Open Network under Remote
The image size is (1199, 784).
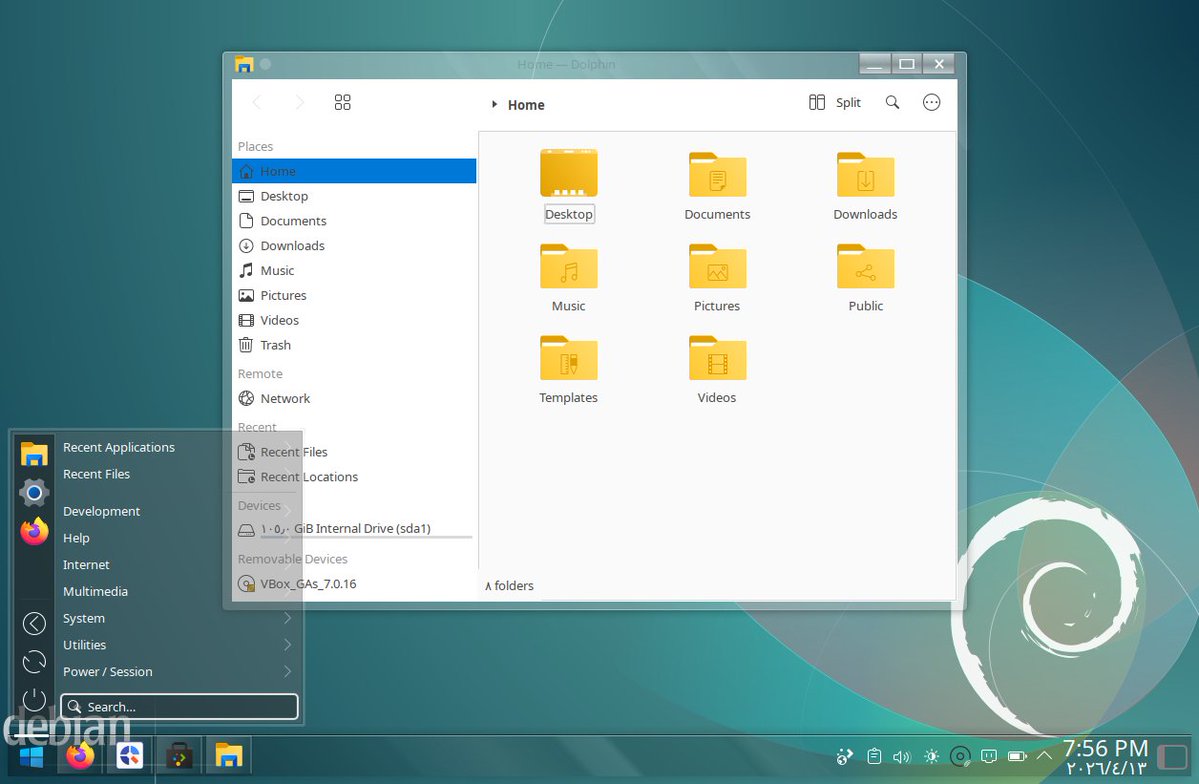[354, 399]
